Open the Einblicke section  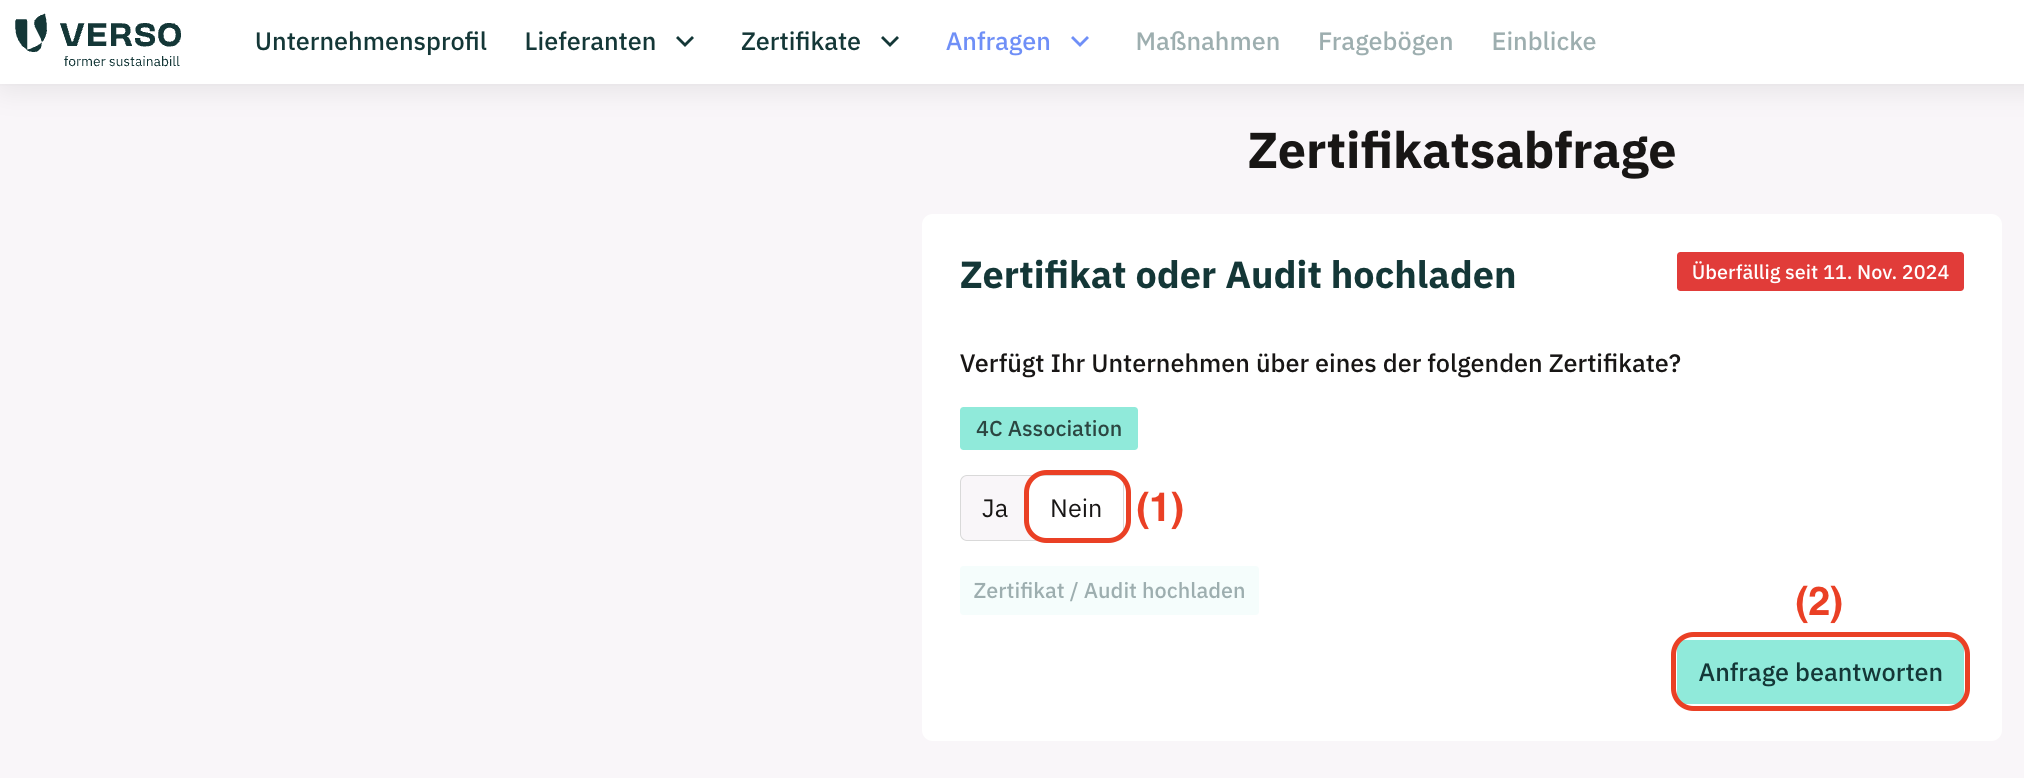click(1543, 41)
